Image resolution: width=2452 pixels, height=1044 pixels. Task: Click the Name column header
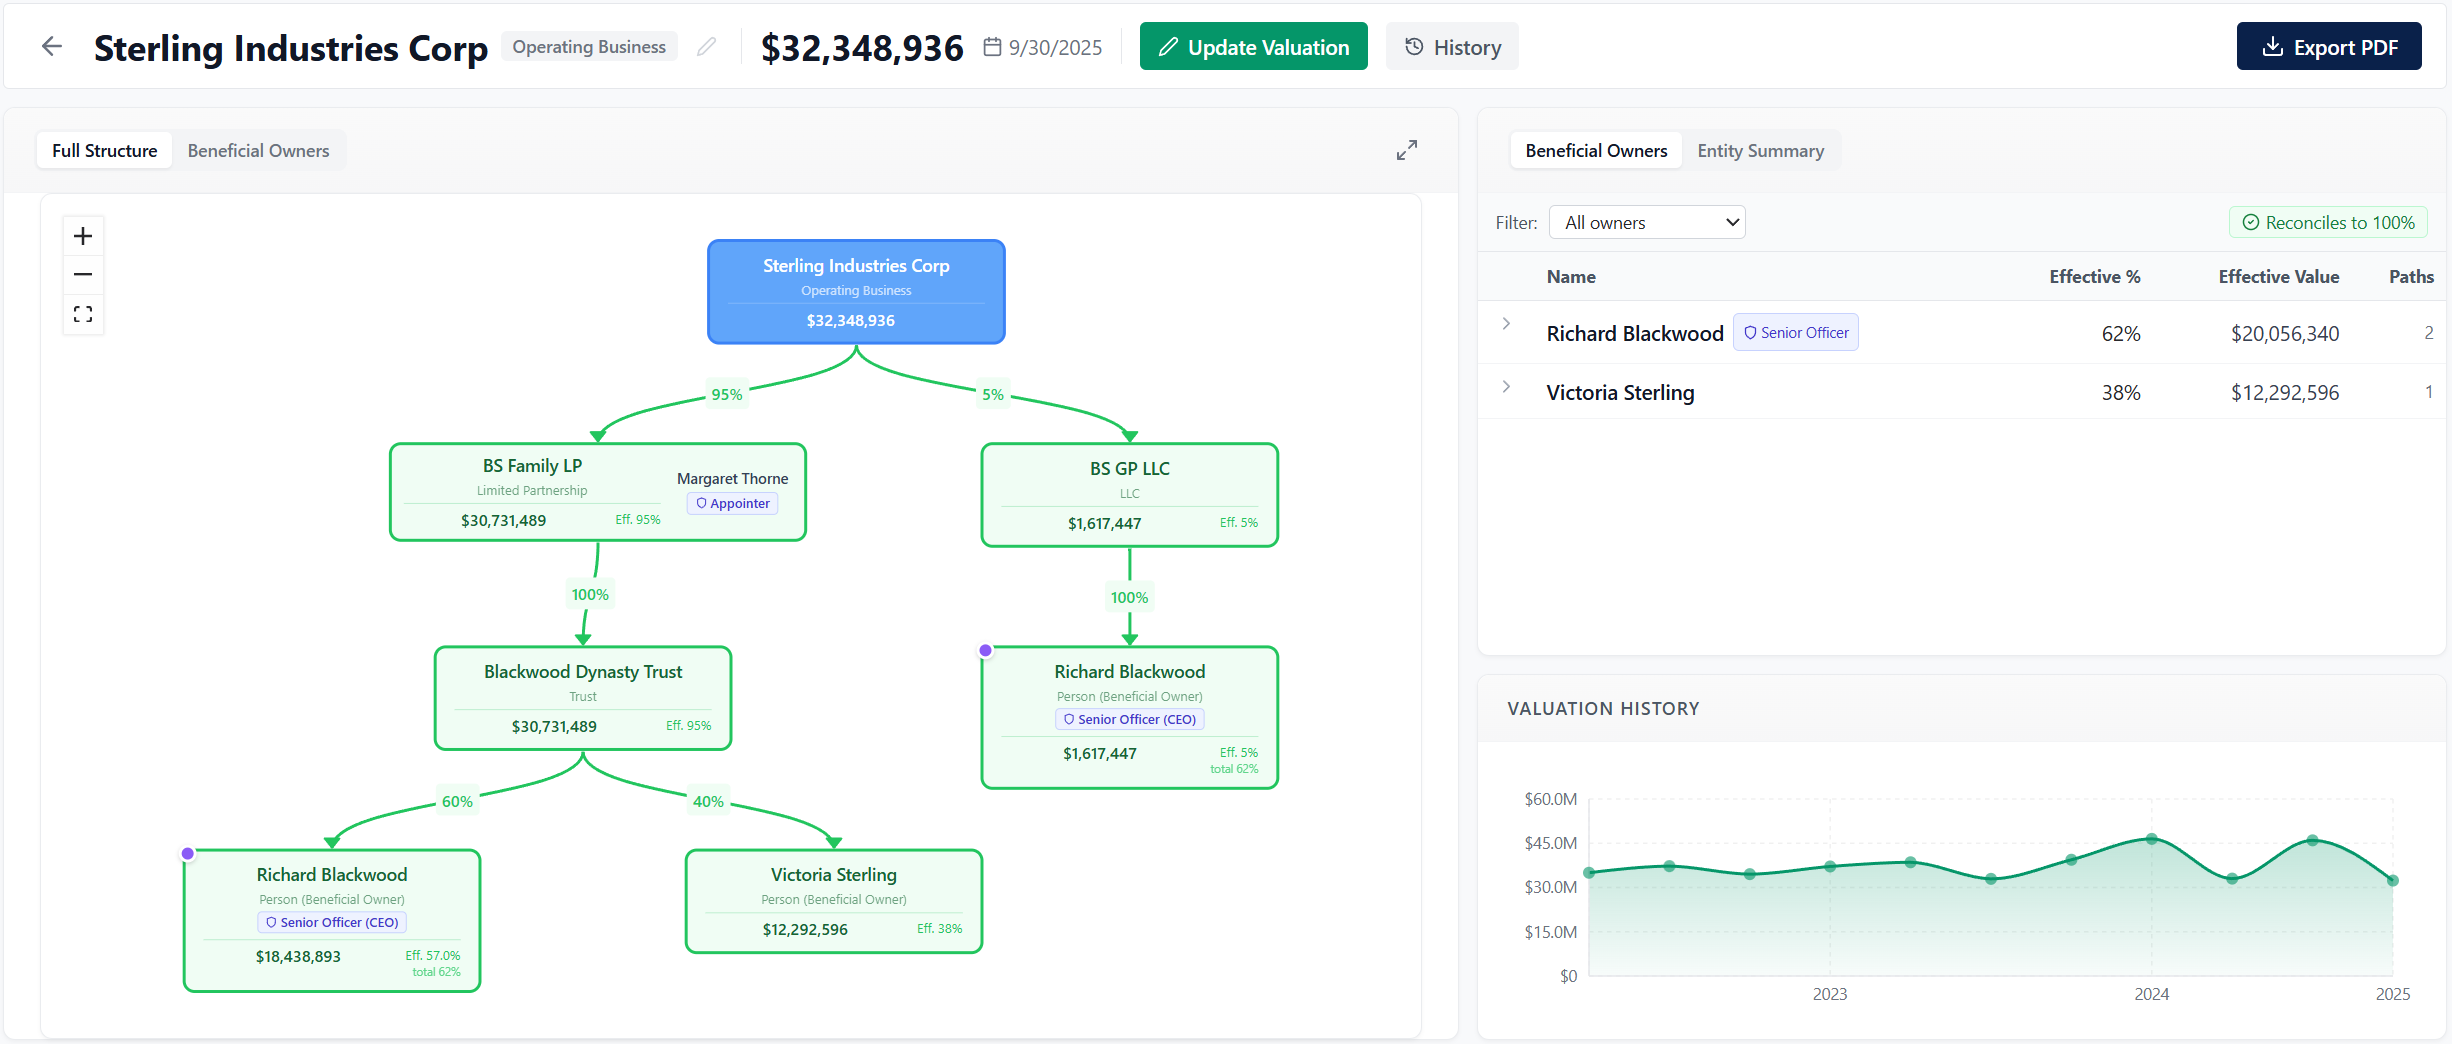[x=1571, y=277]
